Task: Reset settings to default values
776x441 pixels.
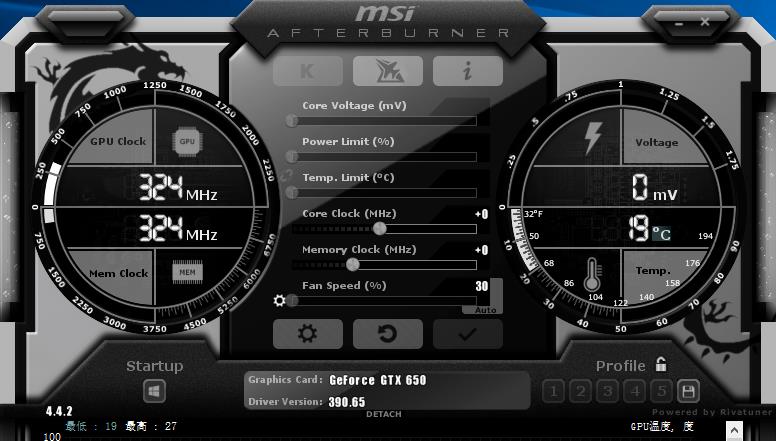Action: (387, 334)
